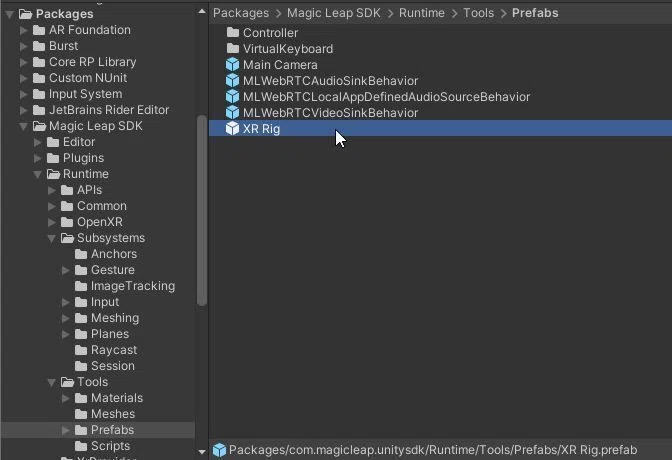Click the ImageTracking folder icon
Viewport: 672px width, 460px height.
click(81, 286)
